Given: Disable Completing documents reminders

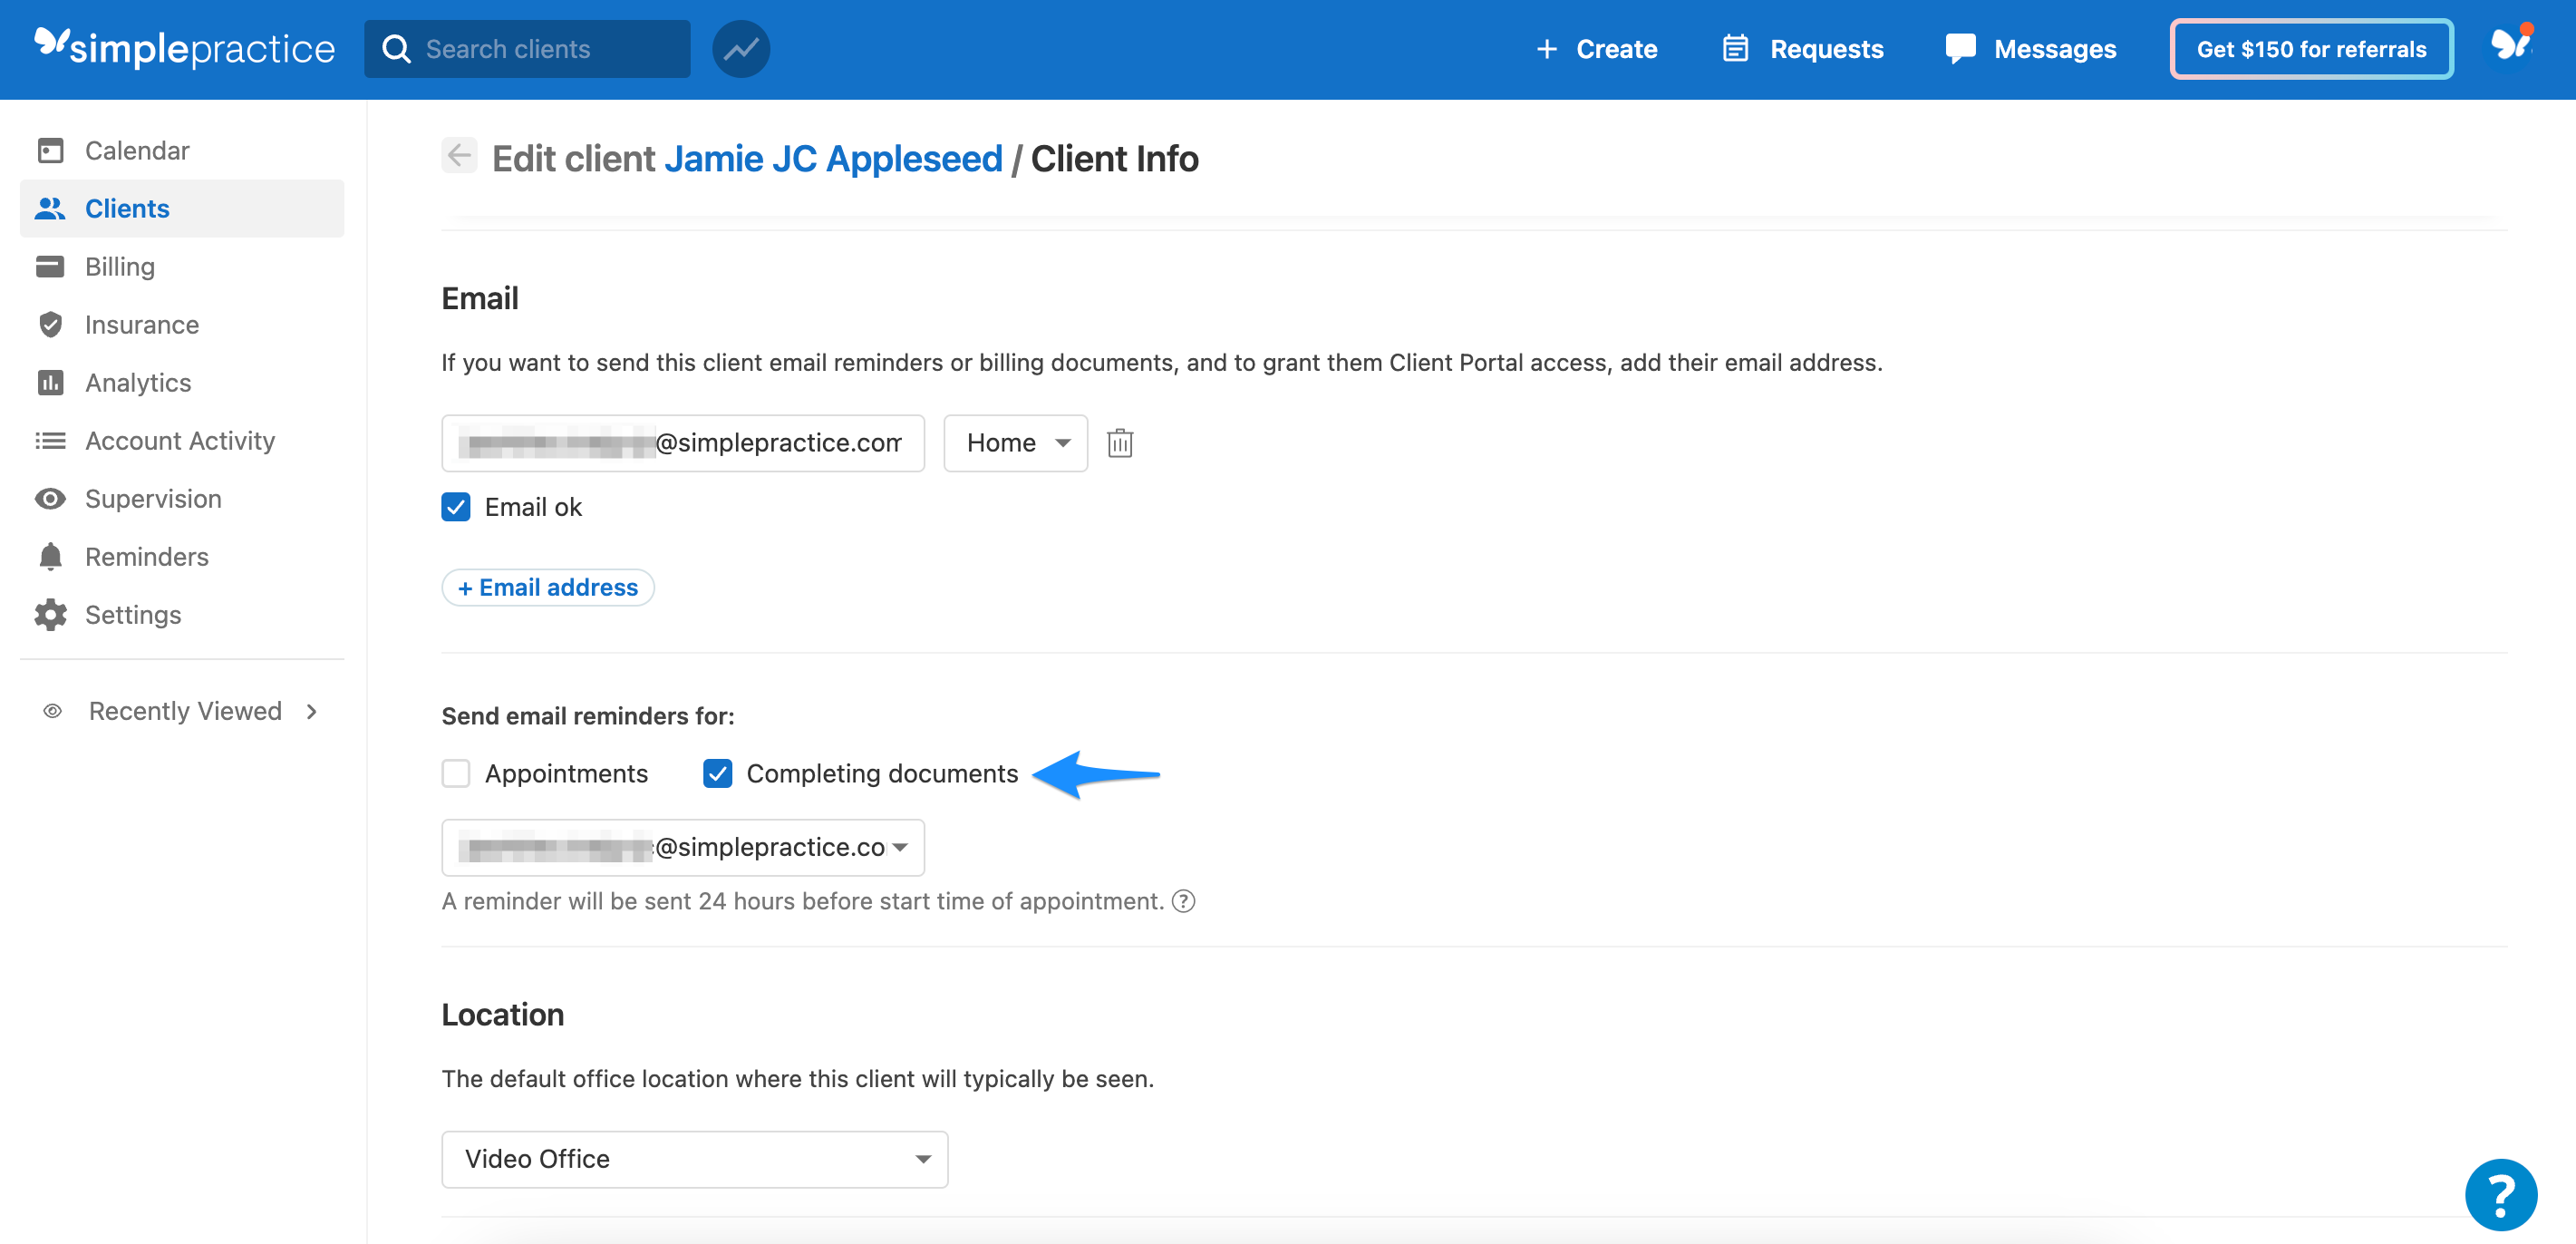Looking at the screenshot, I should (x=718, y=773).
